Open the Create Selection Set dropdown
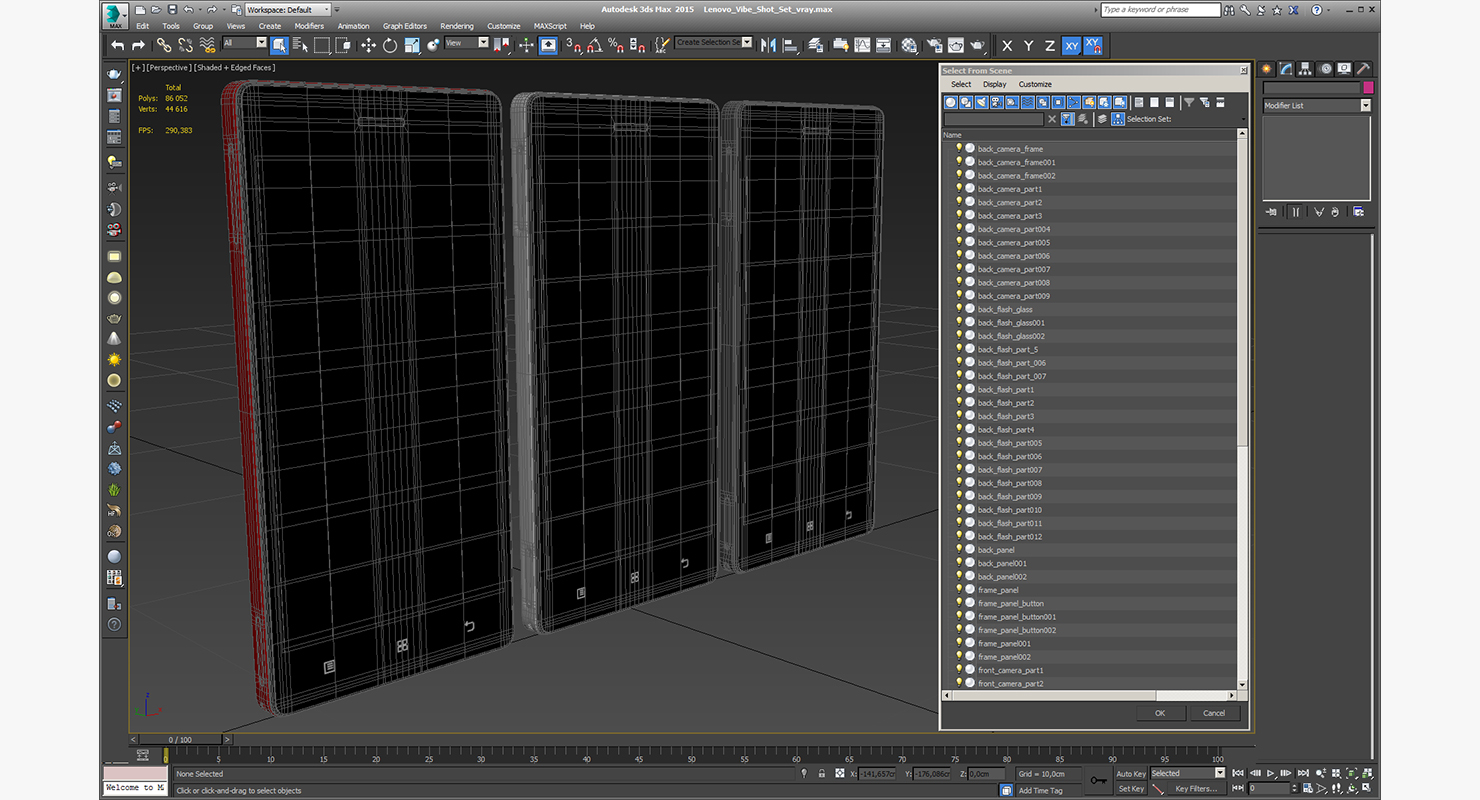Screen dimensions: 1480x800 pyautogui.click(x=713, y=43)
